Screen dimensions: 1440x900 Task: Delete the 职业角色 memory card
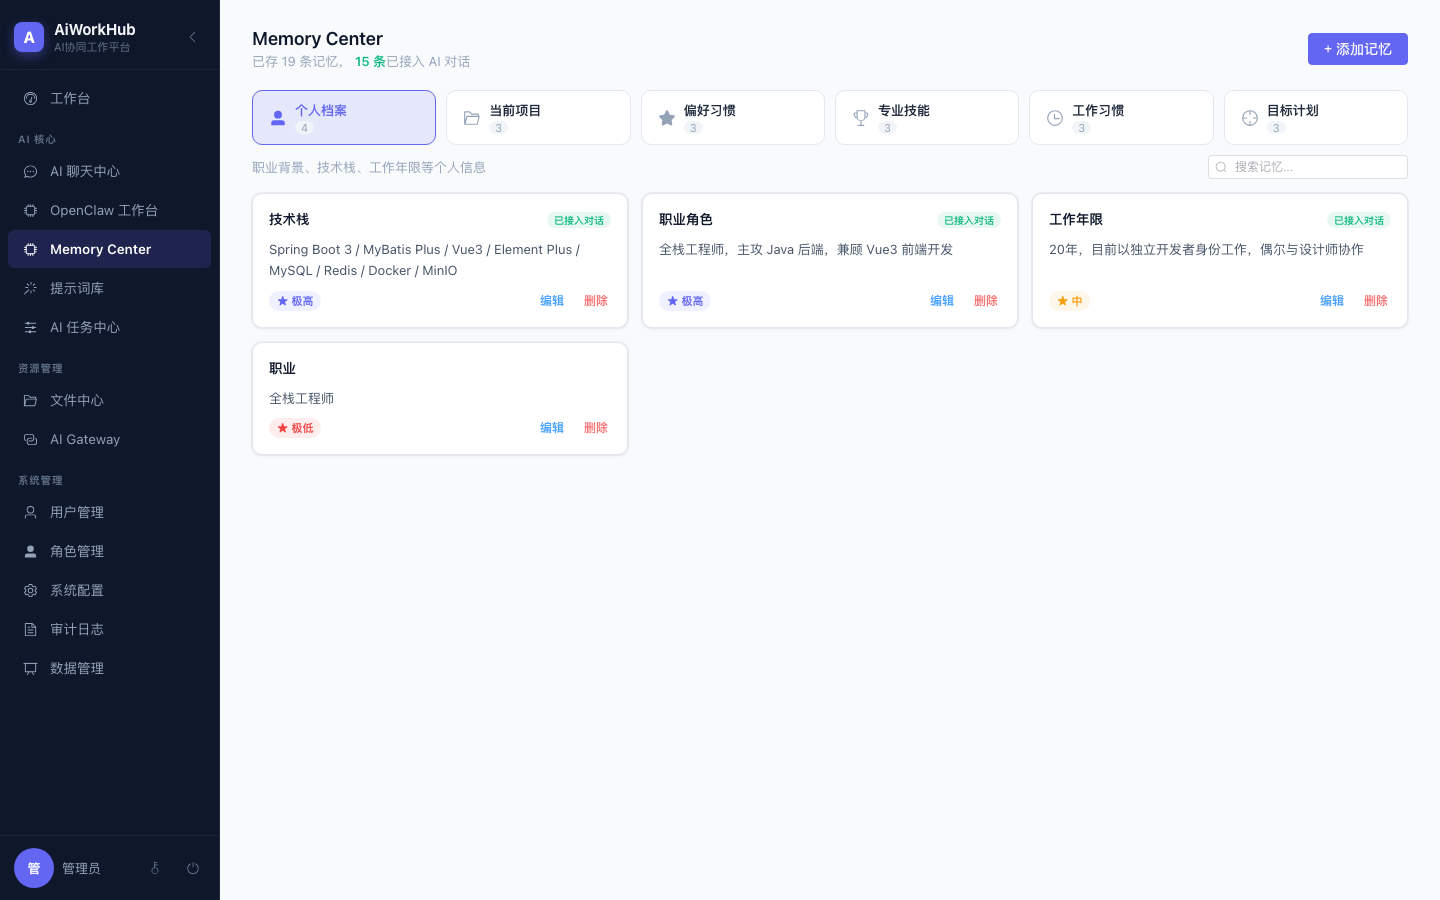986,301
